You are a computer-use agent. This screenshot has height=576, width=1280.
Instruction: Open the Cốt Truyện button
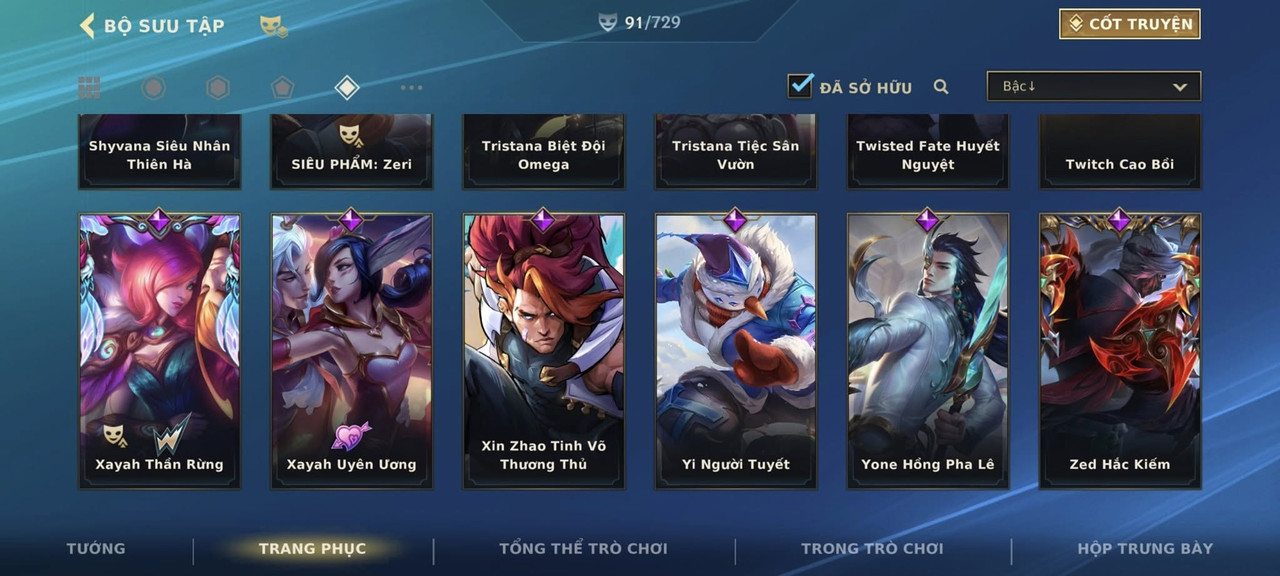point(1130,24)
